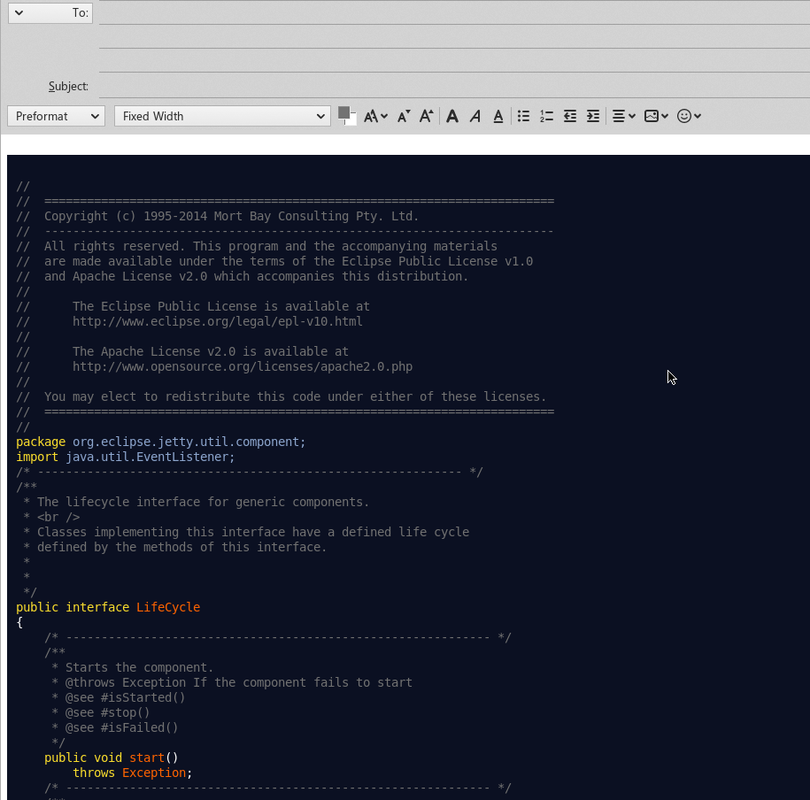The image size is (810, 800).
Task: Open the insert image dropdown
Action: (x=656, y=116)
